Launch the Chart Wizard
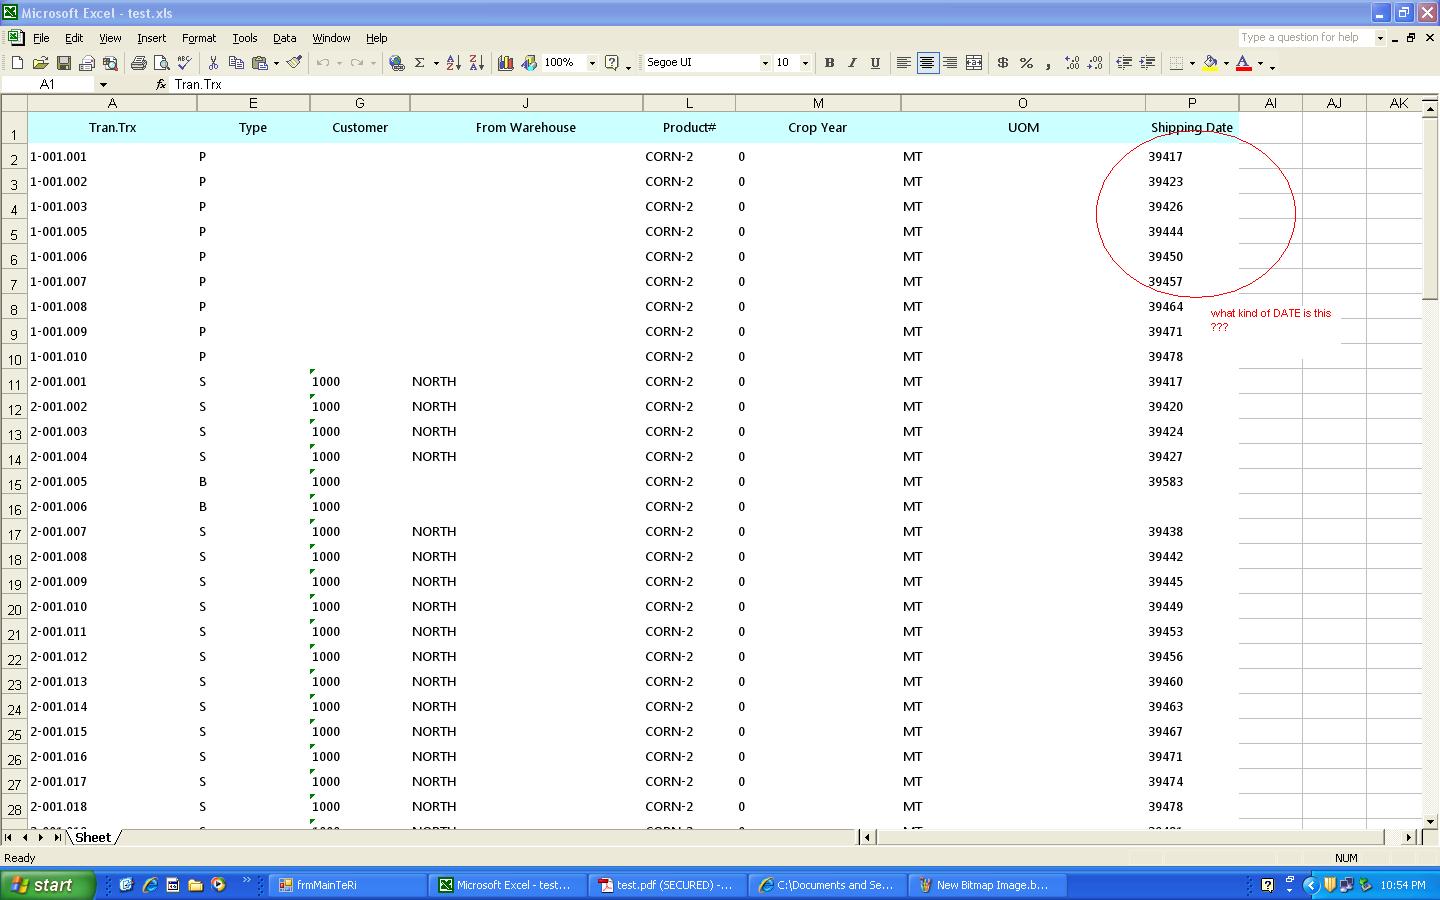 (x=506, y=63)
